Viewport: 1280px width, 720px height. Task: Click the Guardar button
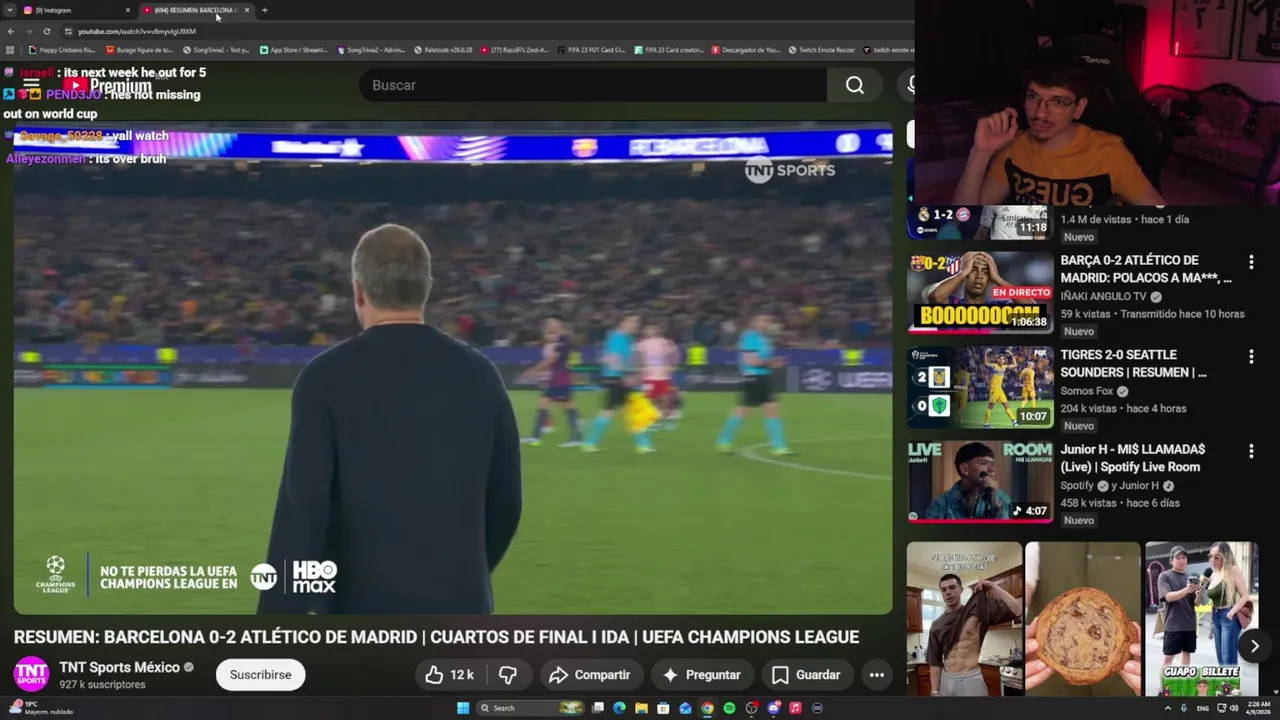[806, 675]
